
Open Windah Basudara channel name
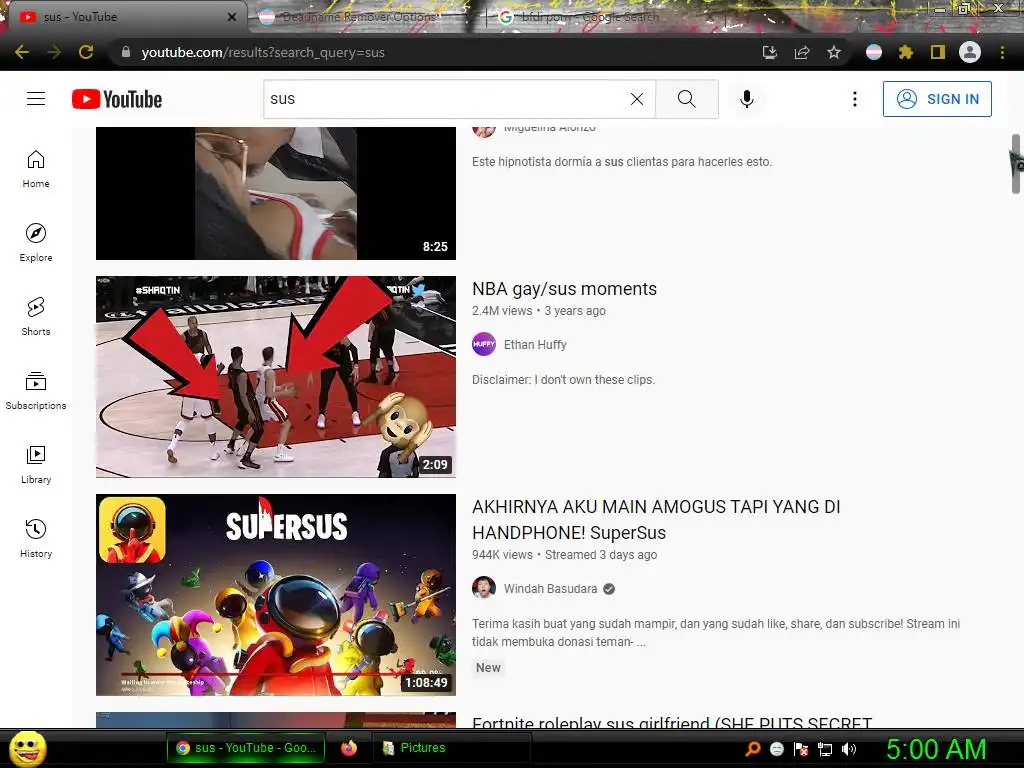pyautogui.click(x=550, y=589)
